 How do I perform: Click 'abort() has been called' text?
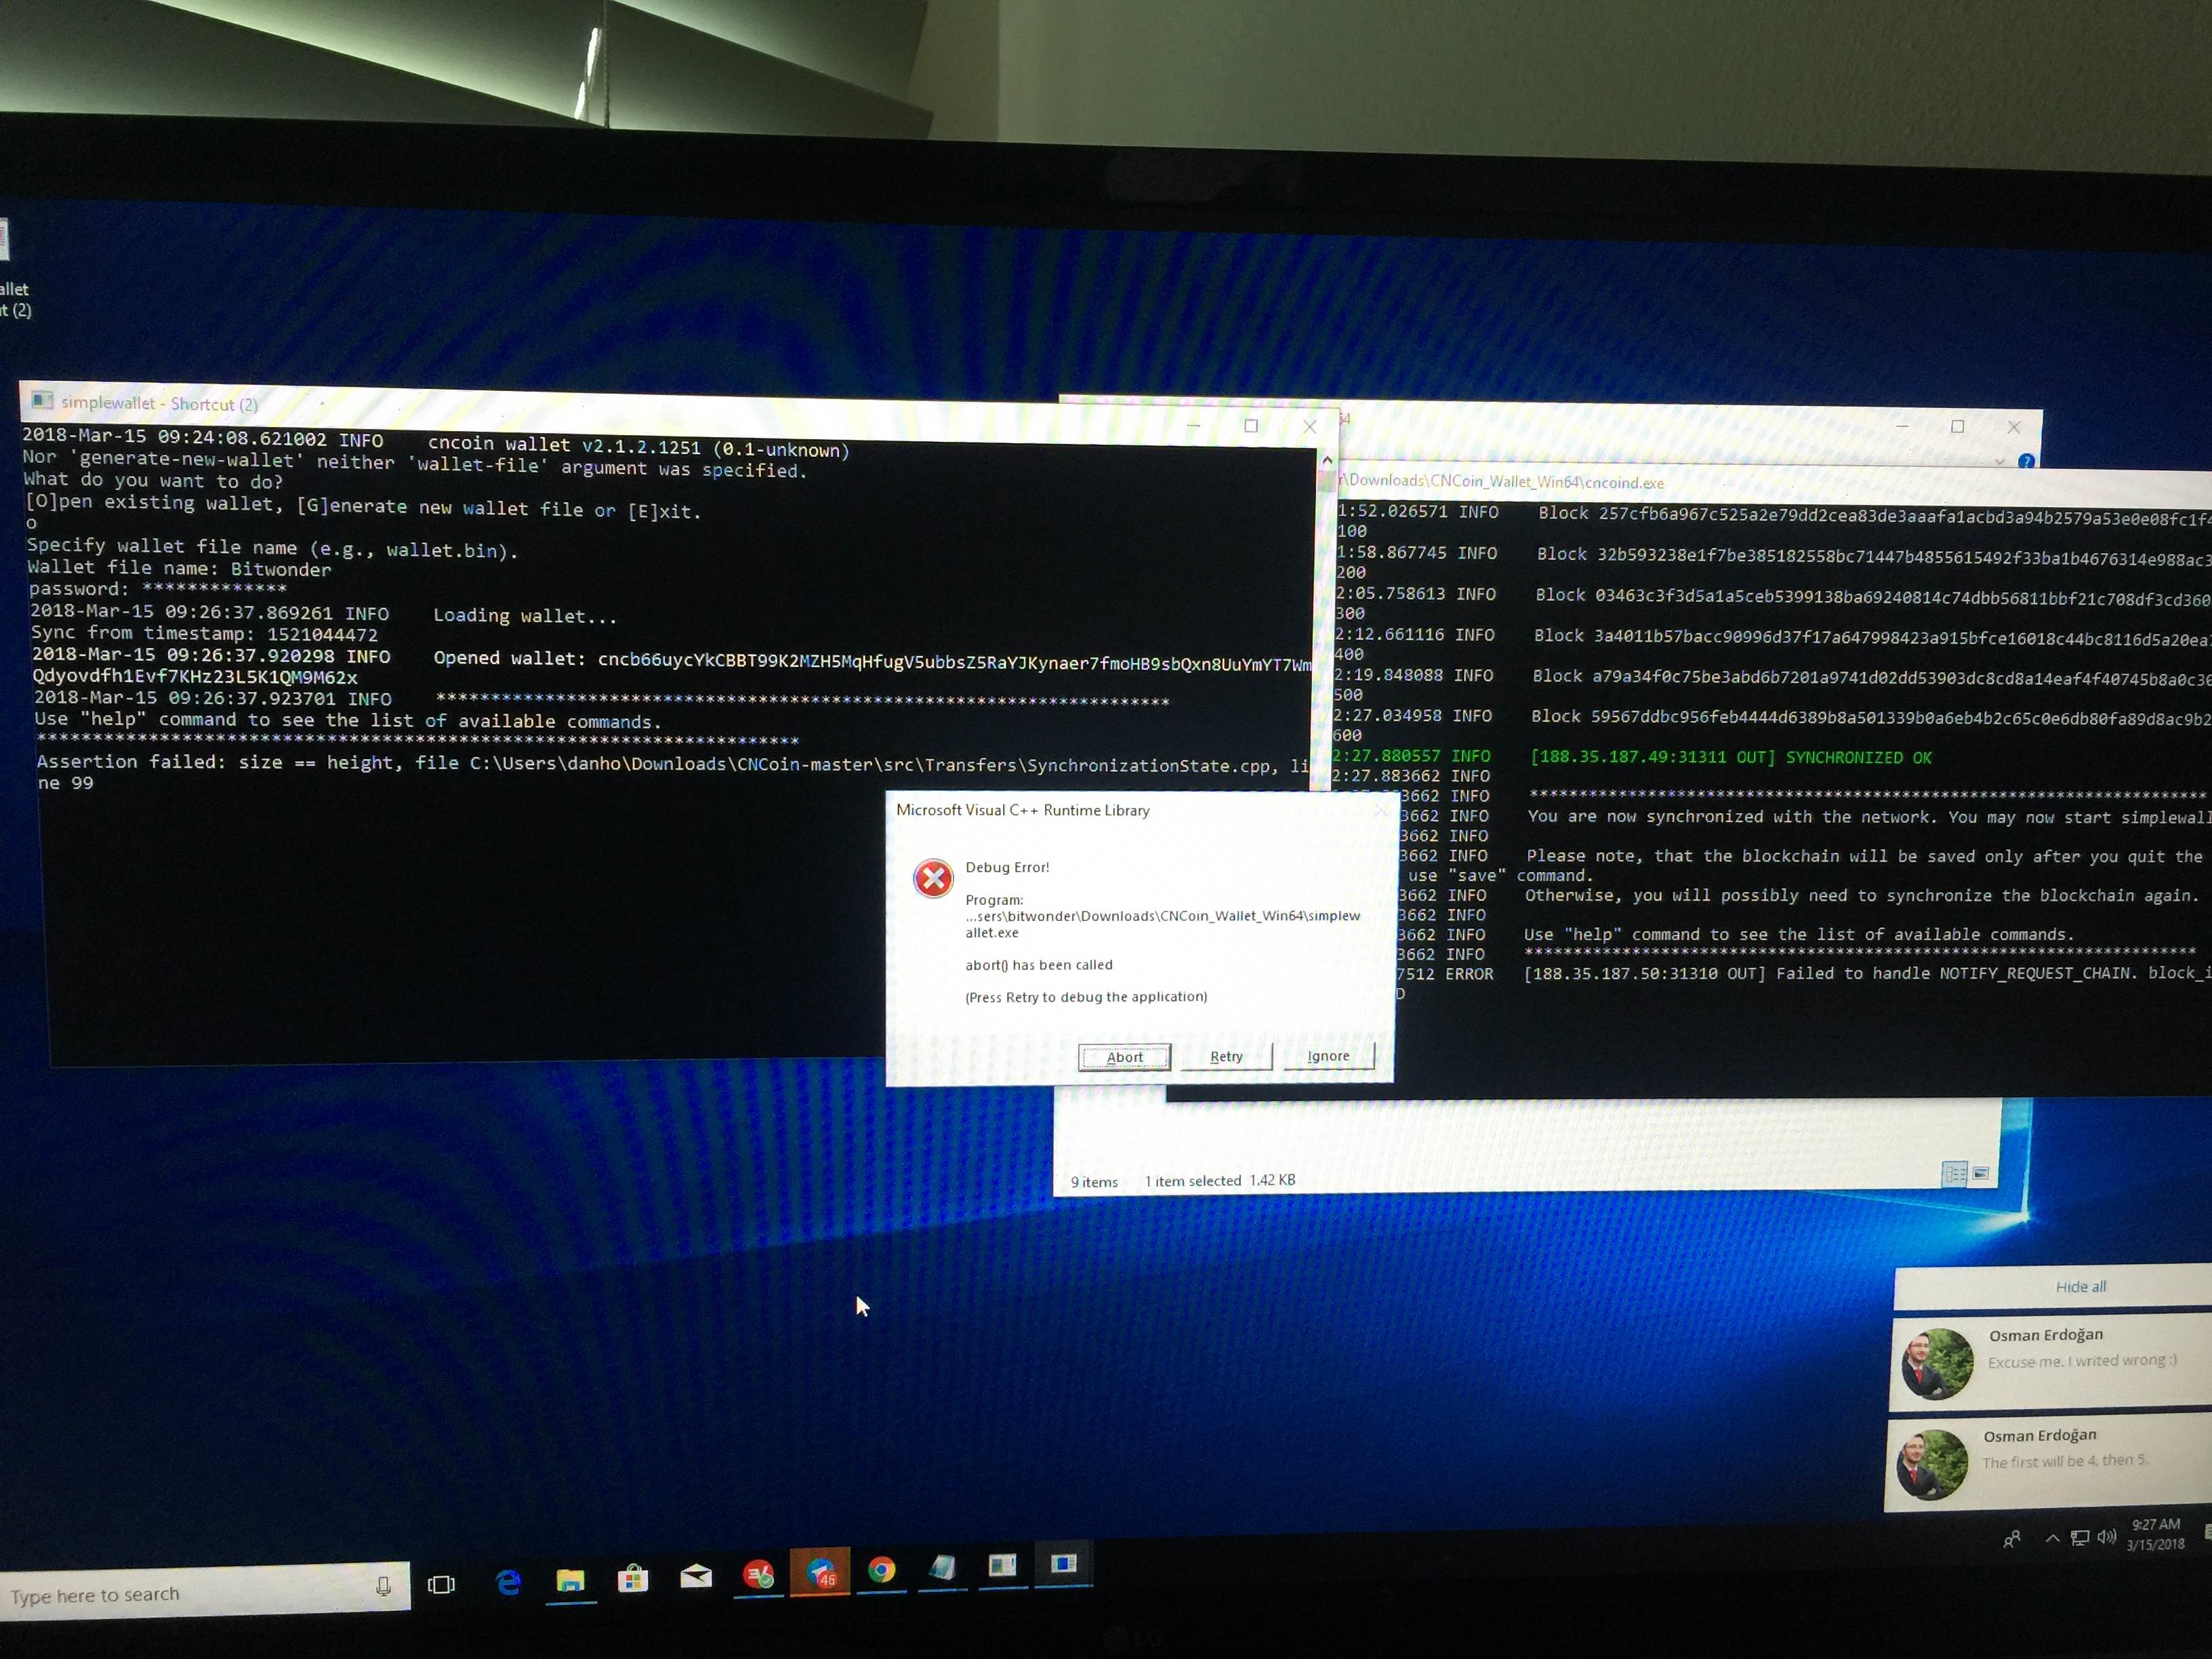tap(1038, 965)
